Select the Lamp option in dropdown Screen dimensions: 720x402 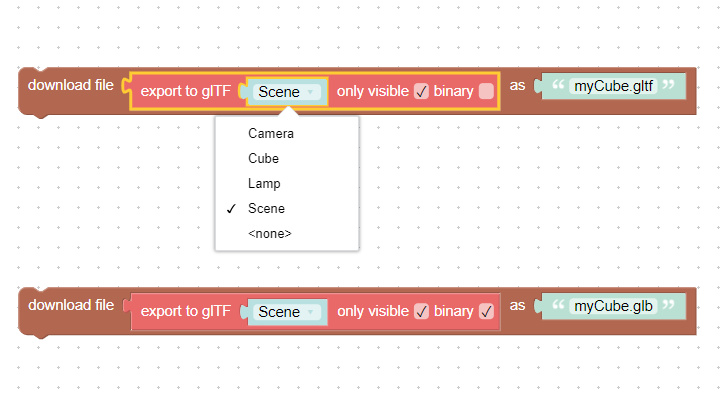(x=287, y=183)
